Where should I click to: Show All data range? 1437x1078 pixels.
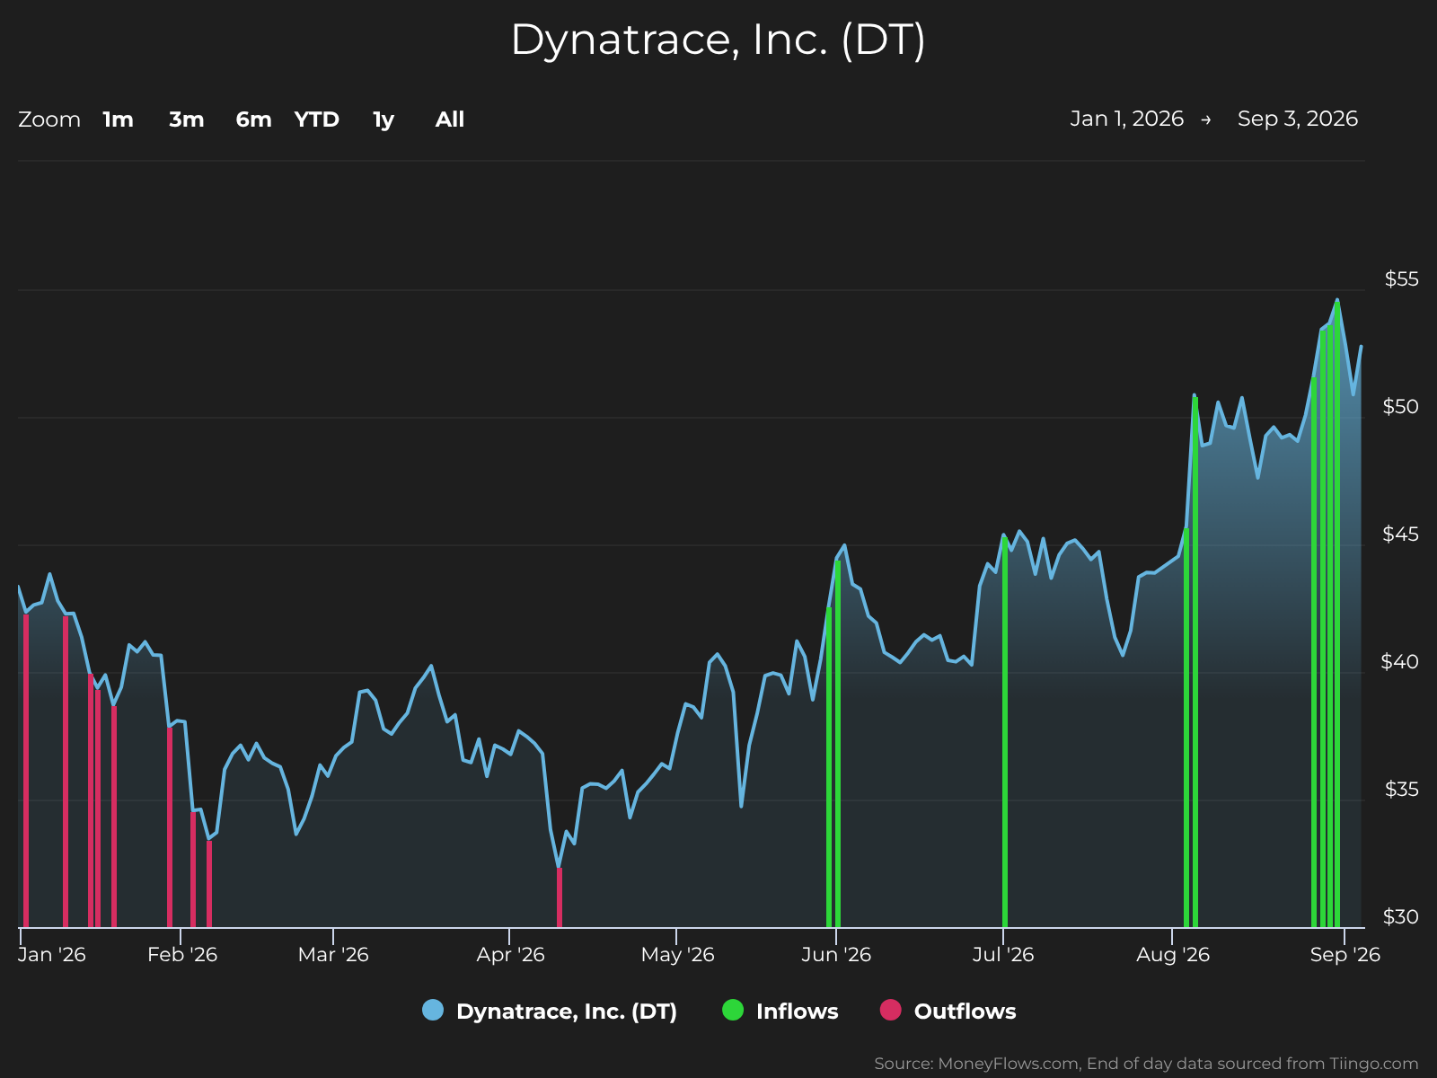click(450, 120)
